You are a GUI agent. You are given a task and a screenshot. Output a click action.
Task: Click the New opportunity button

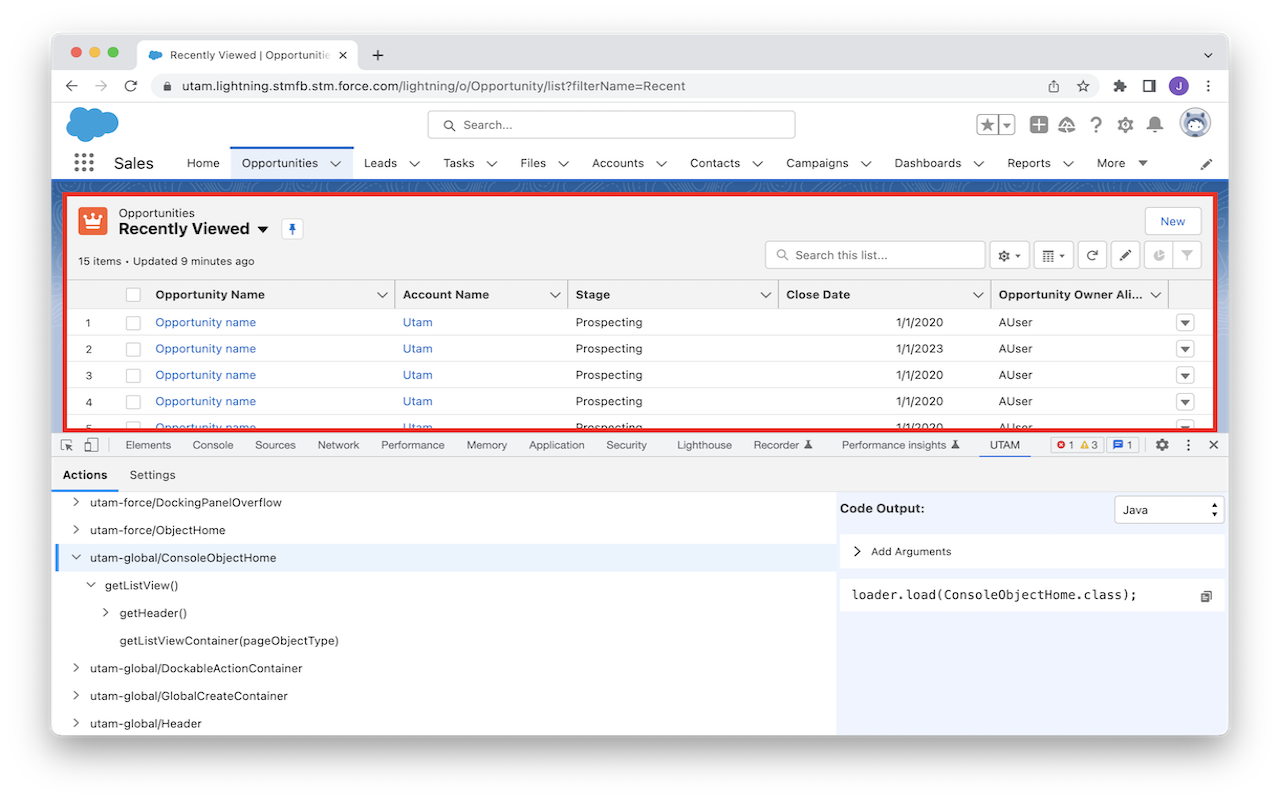coord(1172,222)
